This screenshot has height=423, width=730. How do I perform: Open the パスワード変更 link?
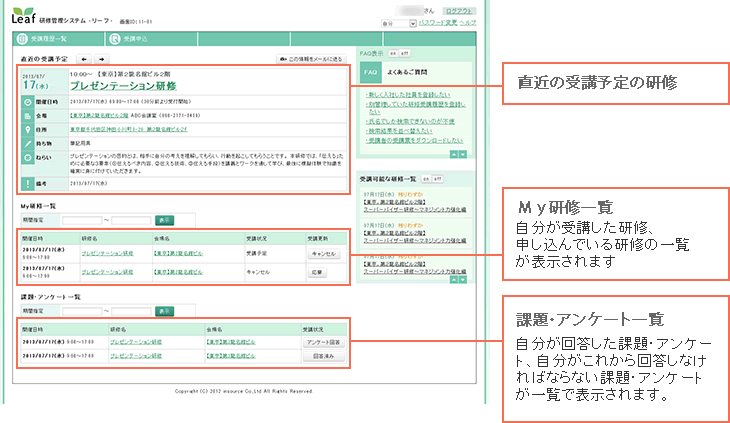[438, 23]
